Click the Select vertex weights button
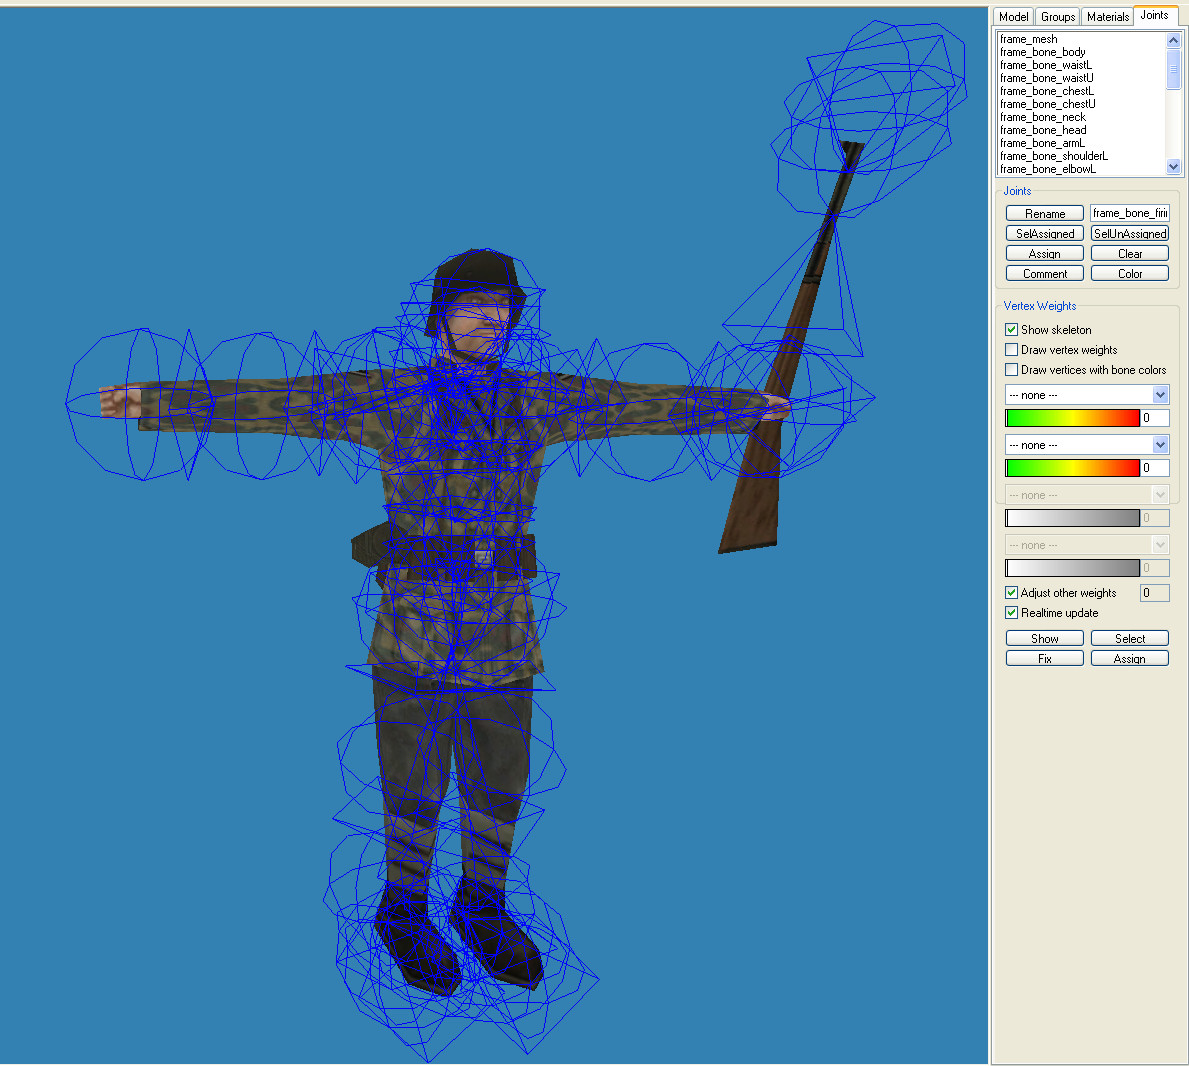Image resolution: width=1189 pixels, height=1066 pixels. point(1129,638)
